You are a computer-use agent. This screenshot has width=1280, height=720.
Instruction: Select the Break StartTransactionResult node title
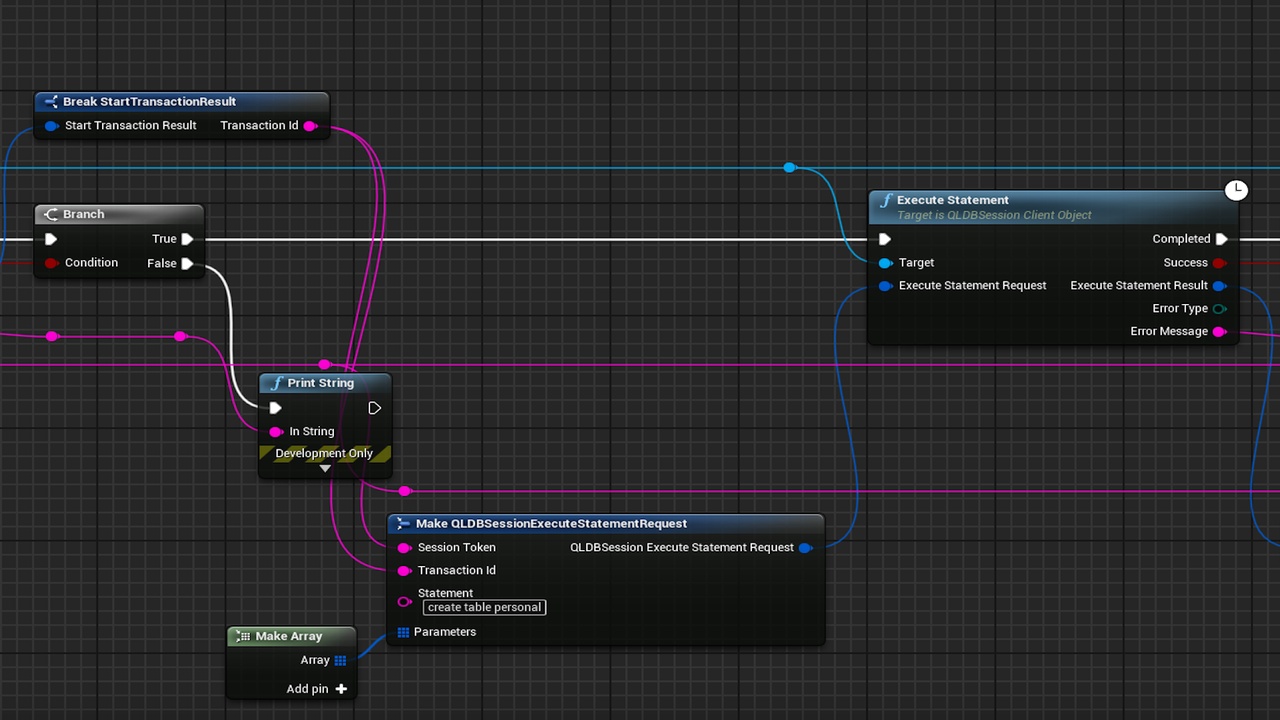click(149, 102)
